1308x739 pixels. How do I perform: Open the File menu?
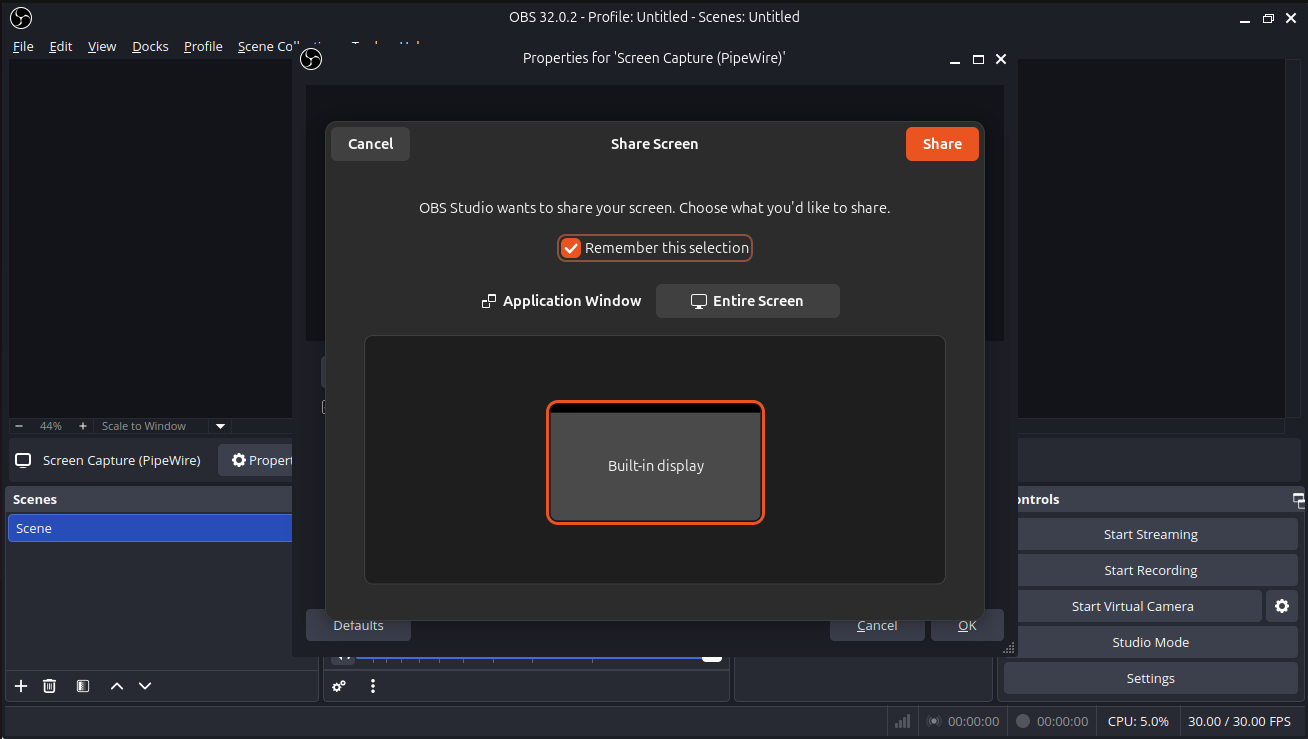23,46
